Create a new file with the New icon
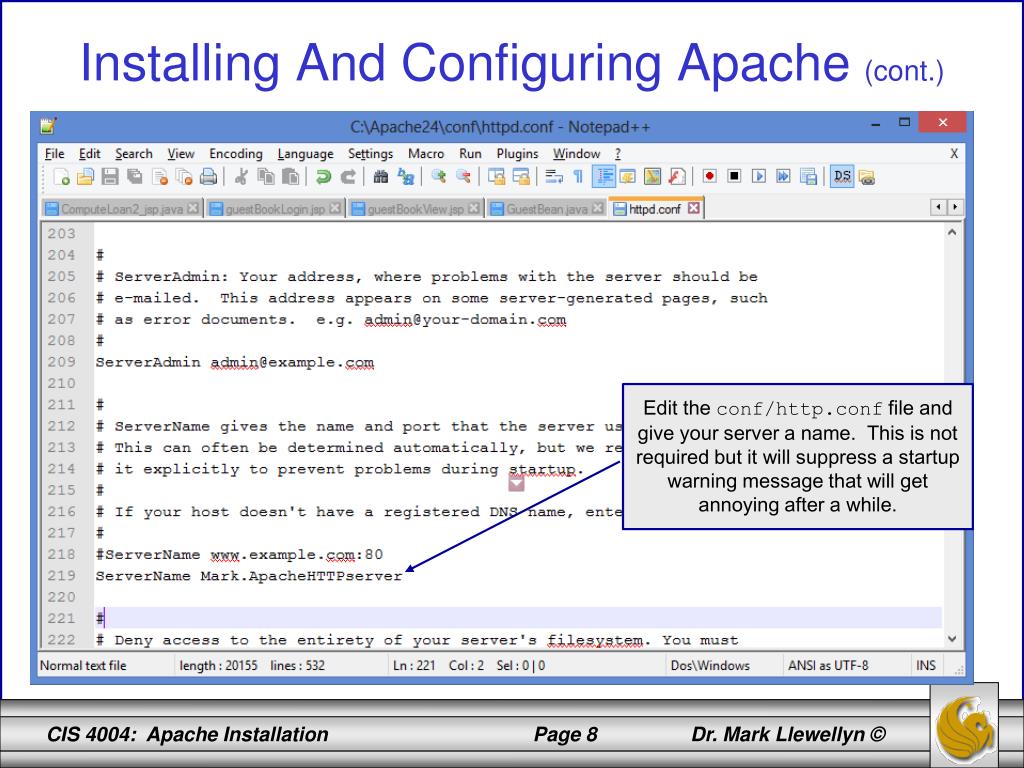Viewport: 1024px width, 768px height. [x=61, y=176]
